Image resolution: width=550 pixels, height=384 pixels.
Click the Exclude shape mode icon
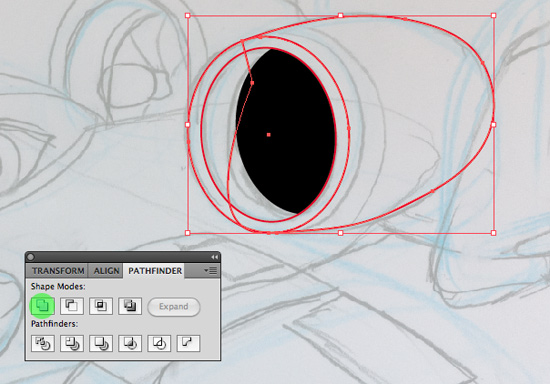130,306
